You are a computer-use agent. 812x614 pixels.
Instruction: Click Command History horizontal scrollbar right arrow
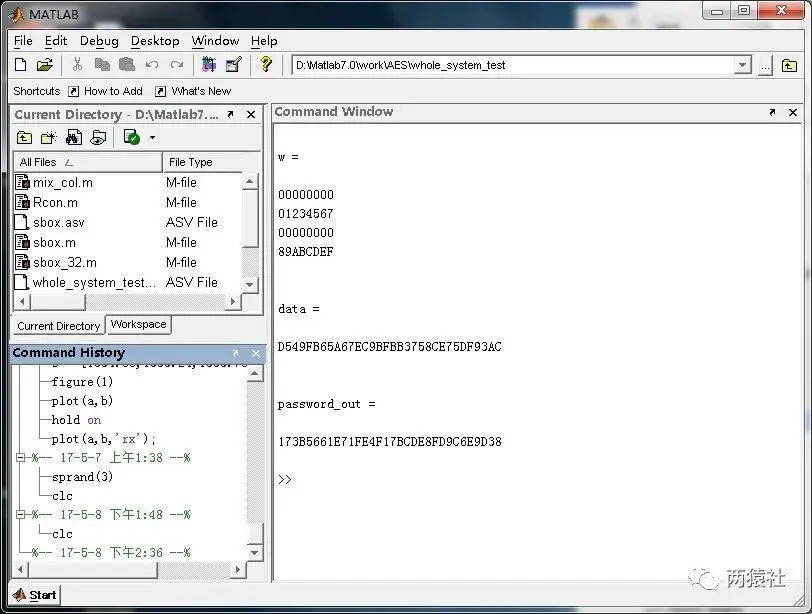coord(238,570)
